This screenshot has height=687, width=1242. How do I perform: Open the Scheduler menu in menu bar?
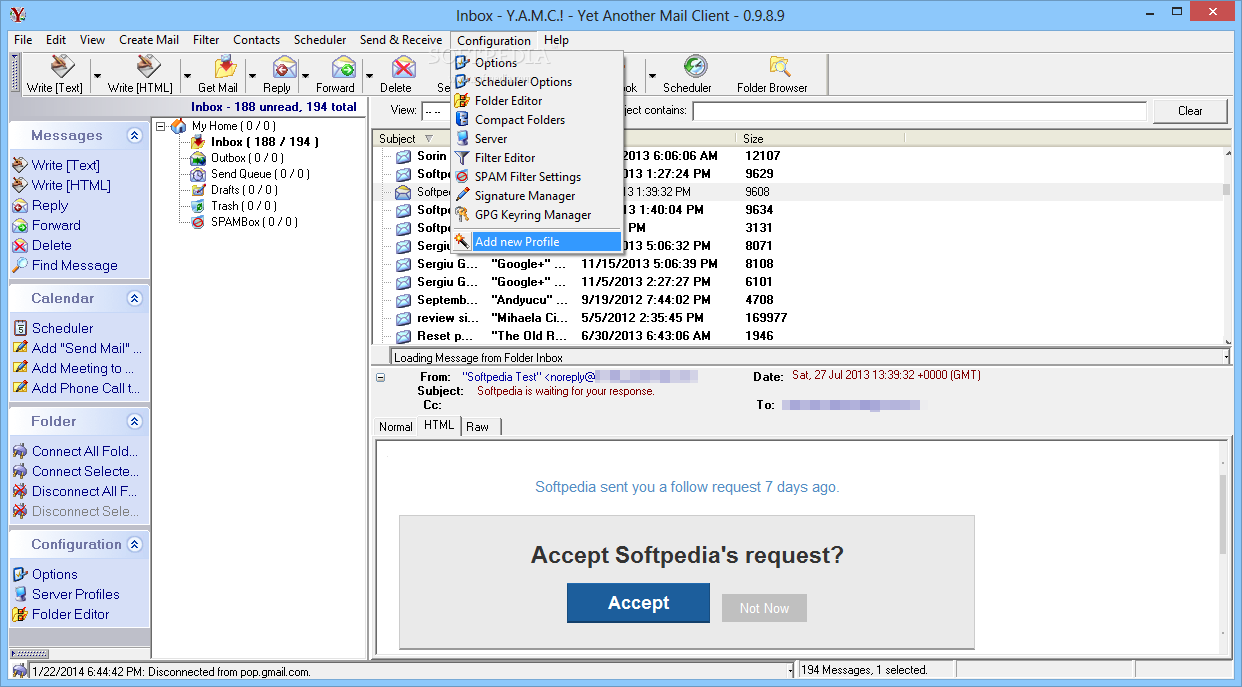coord(320,40)
